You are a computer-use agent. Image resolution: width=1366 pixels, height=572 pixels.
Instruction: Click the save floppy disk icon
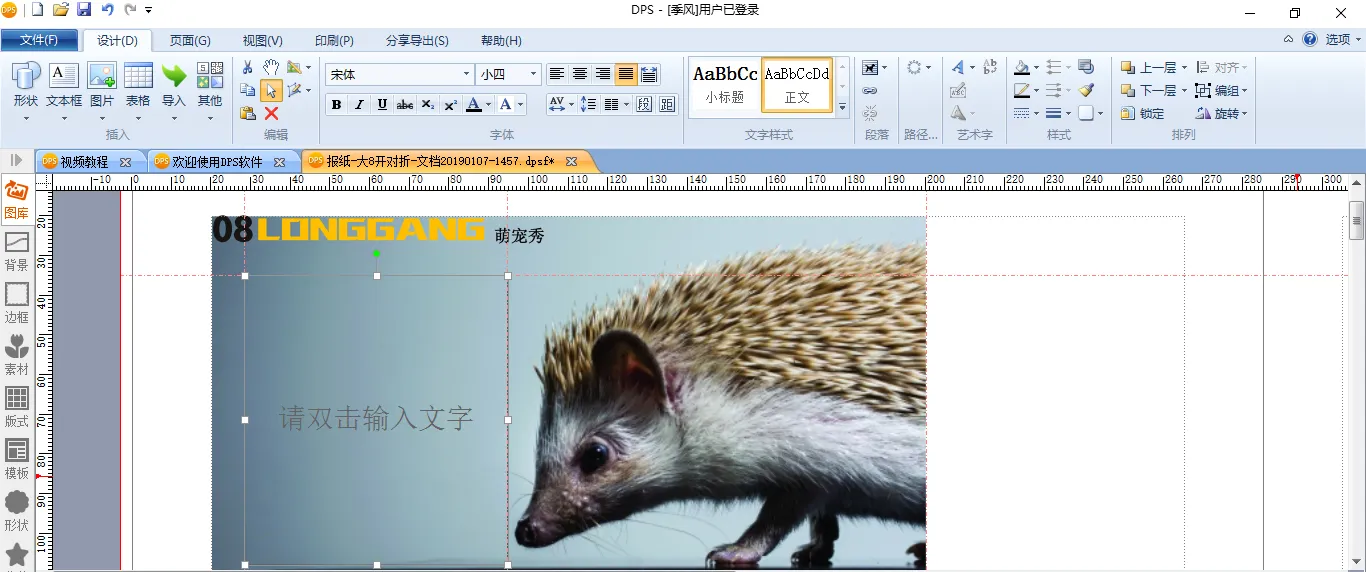point(84,10)
